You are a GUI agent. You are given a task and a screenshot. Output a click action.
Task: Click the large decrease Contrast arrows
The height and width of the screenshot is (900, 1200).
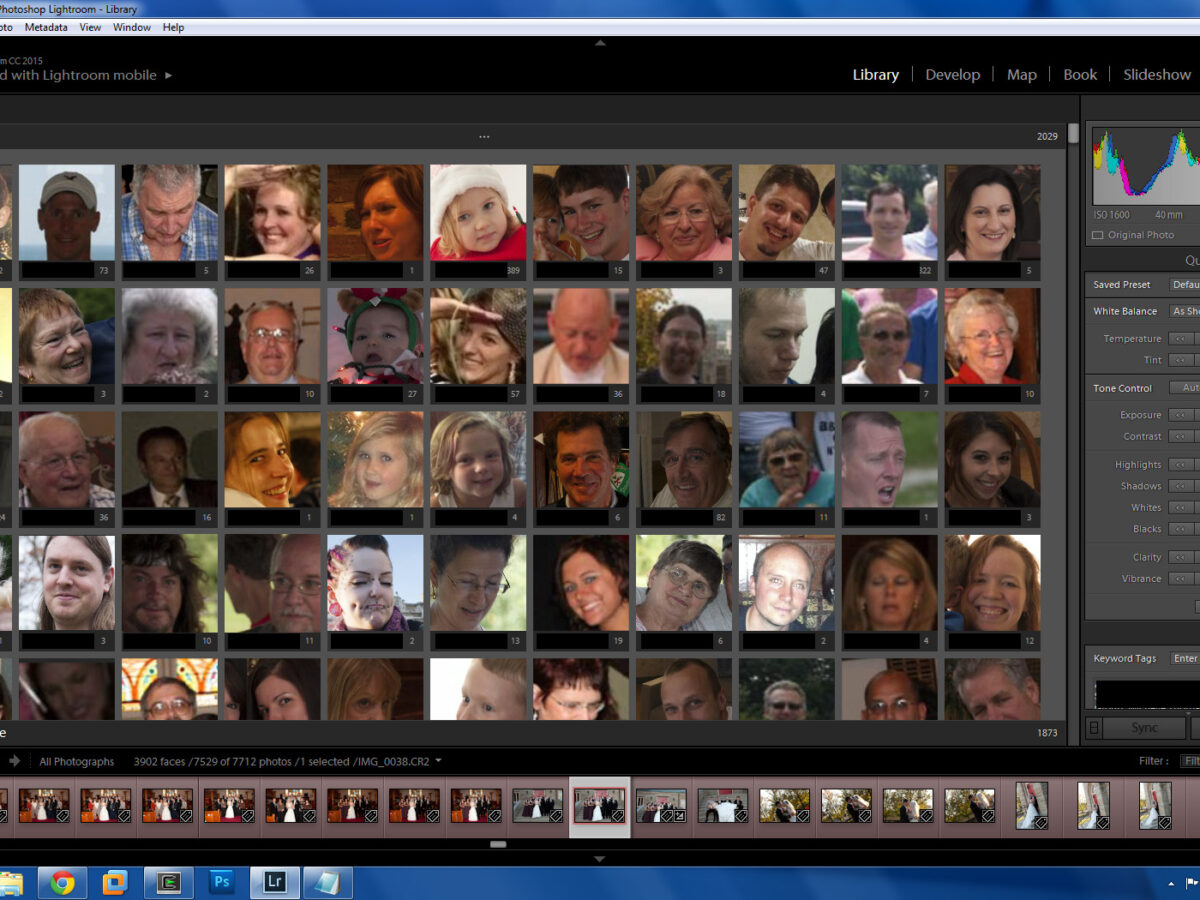[1181, 437]
